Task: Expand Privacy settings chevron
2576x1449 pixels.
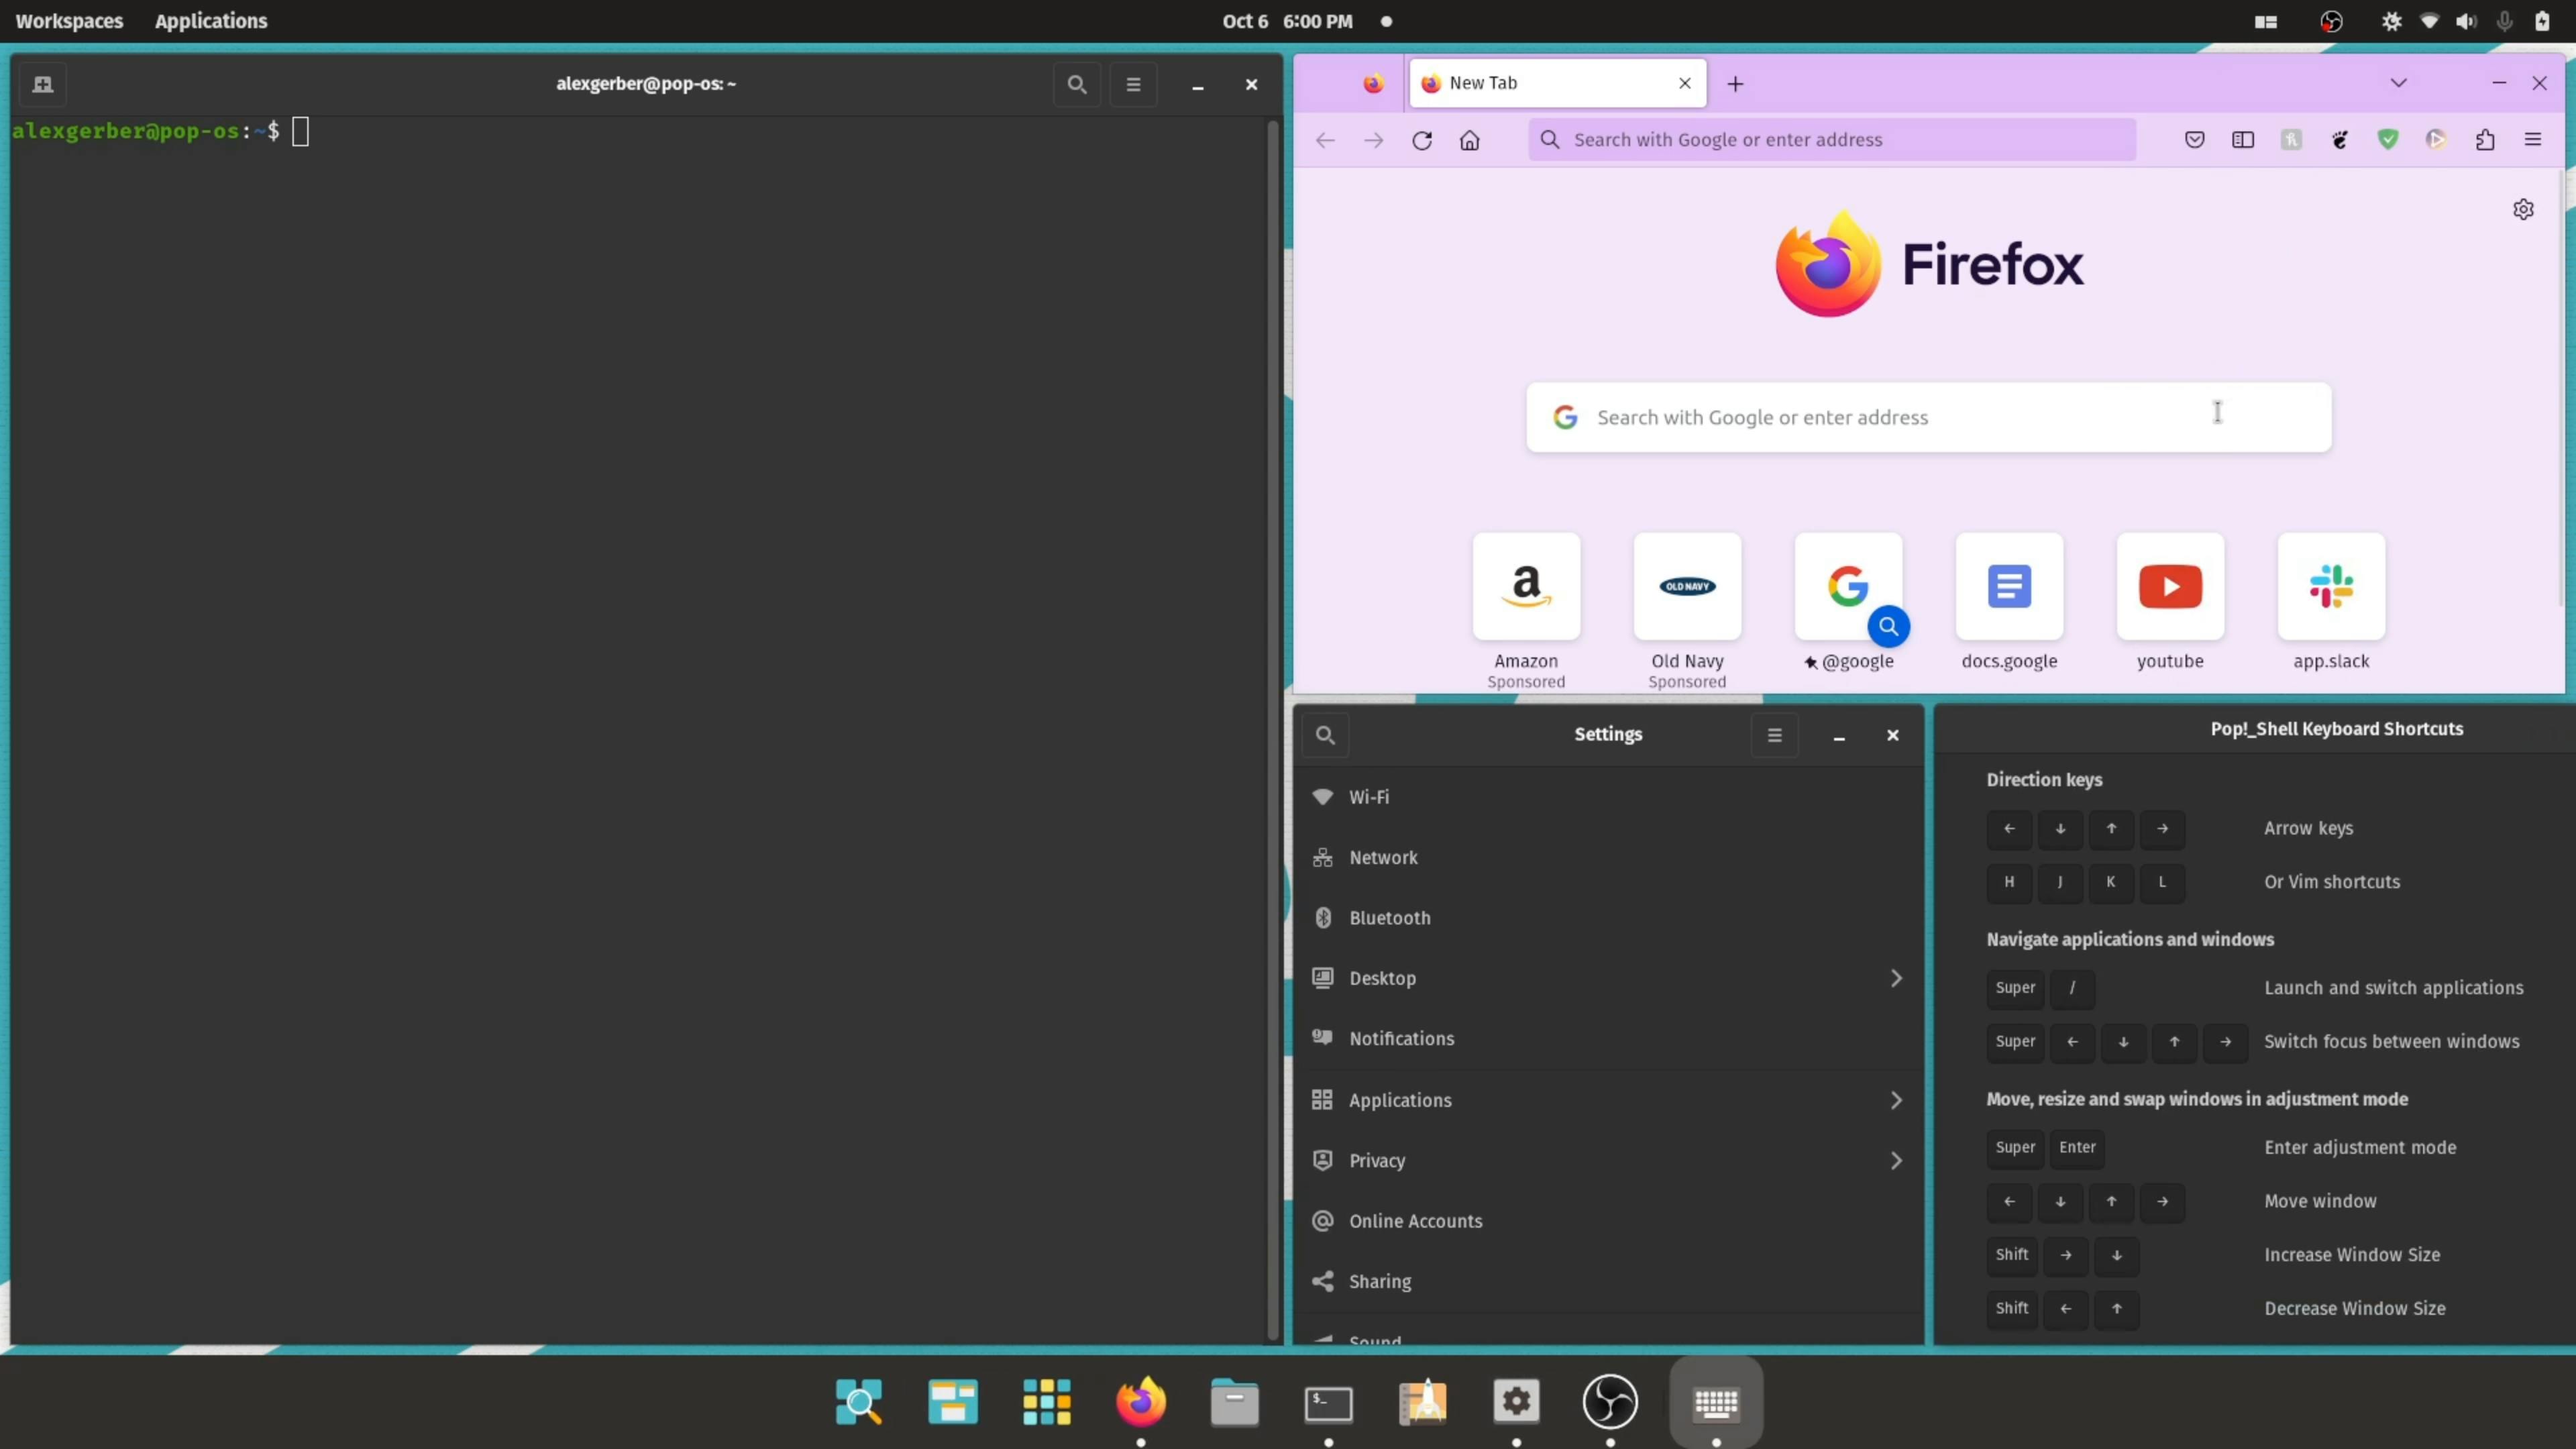Action: [1896, 1160]
